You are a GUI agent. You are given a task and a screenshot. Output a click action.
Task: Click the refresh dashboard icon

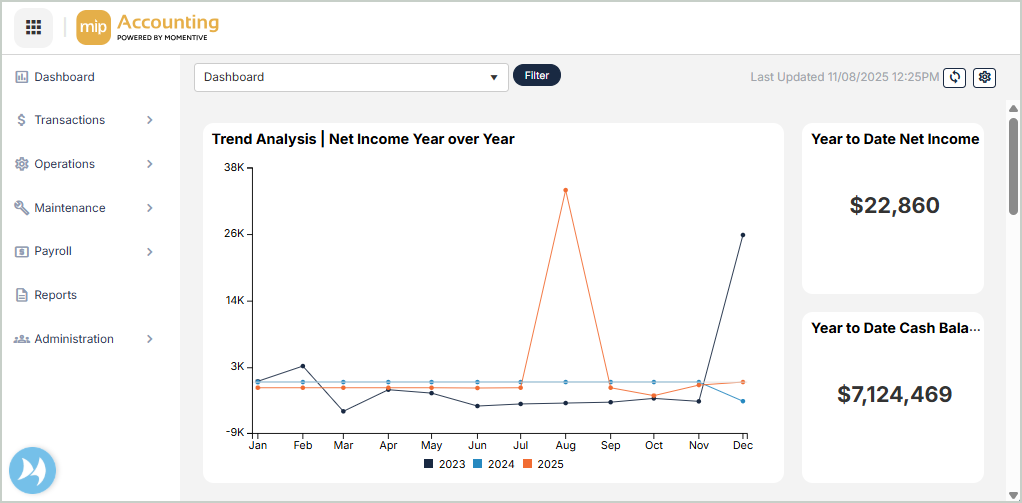pos(955,77)
